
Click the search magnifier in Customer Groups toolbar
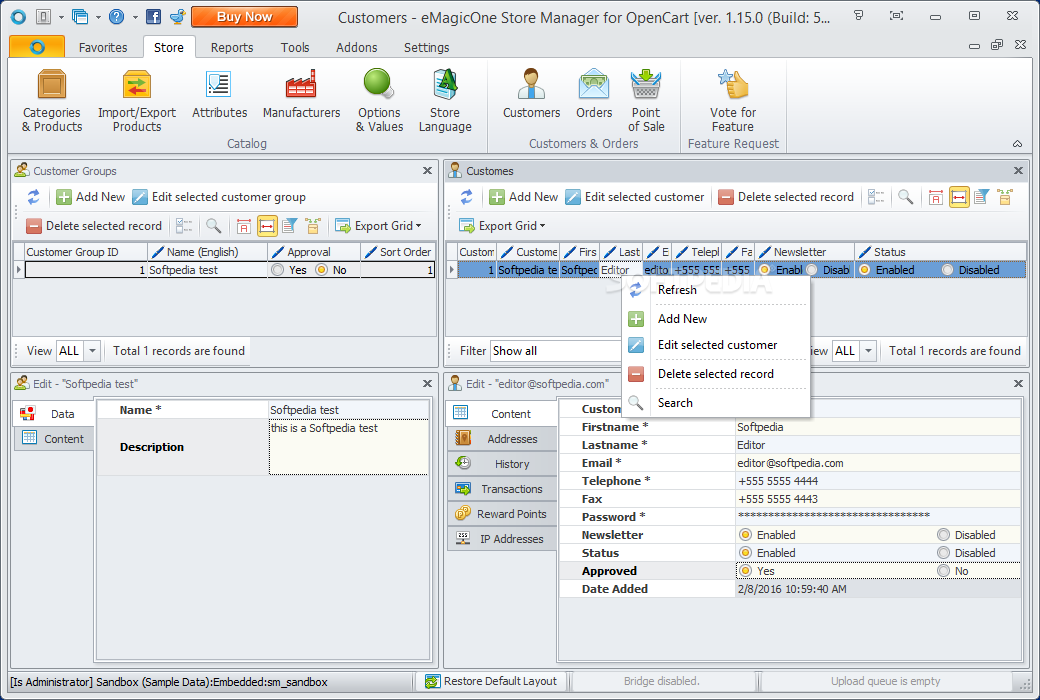213,226
